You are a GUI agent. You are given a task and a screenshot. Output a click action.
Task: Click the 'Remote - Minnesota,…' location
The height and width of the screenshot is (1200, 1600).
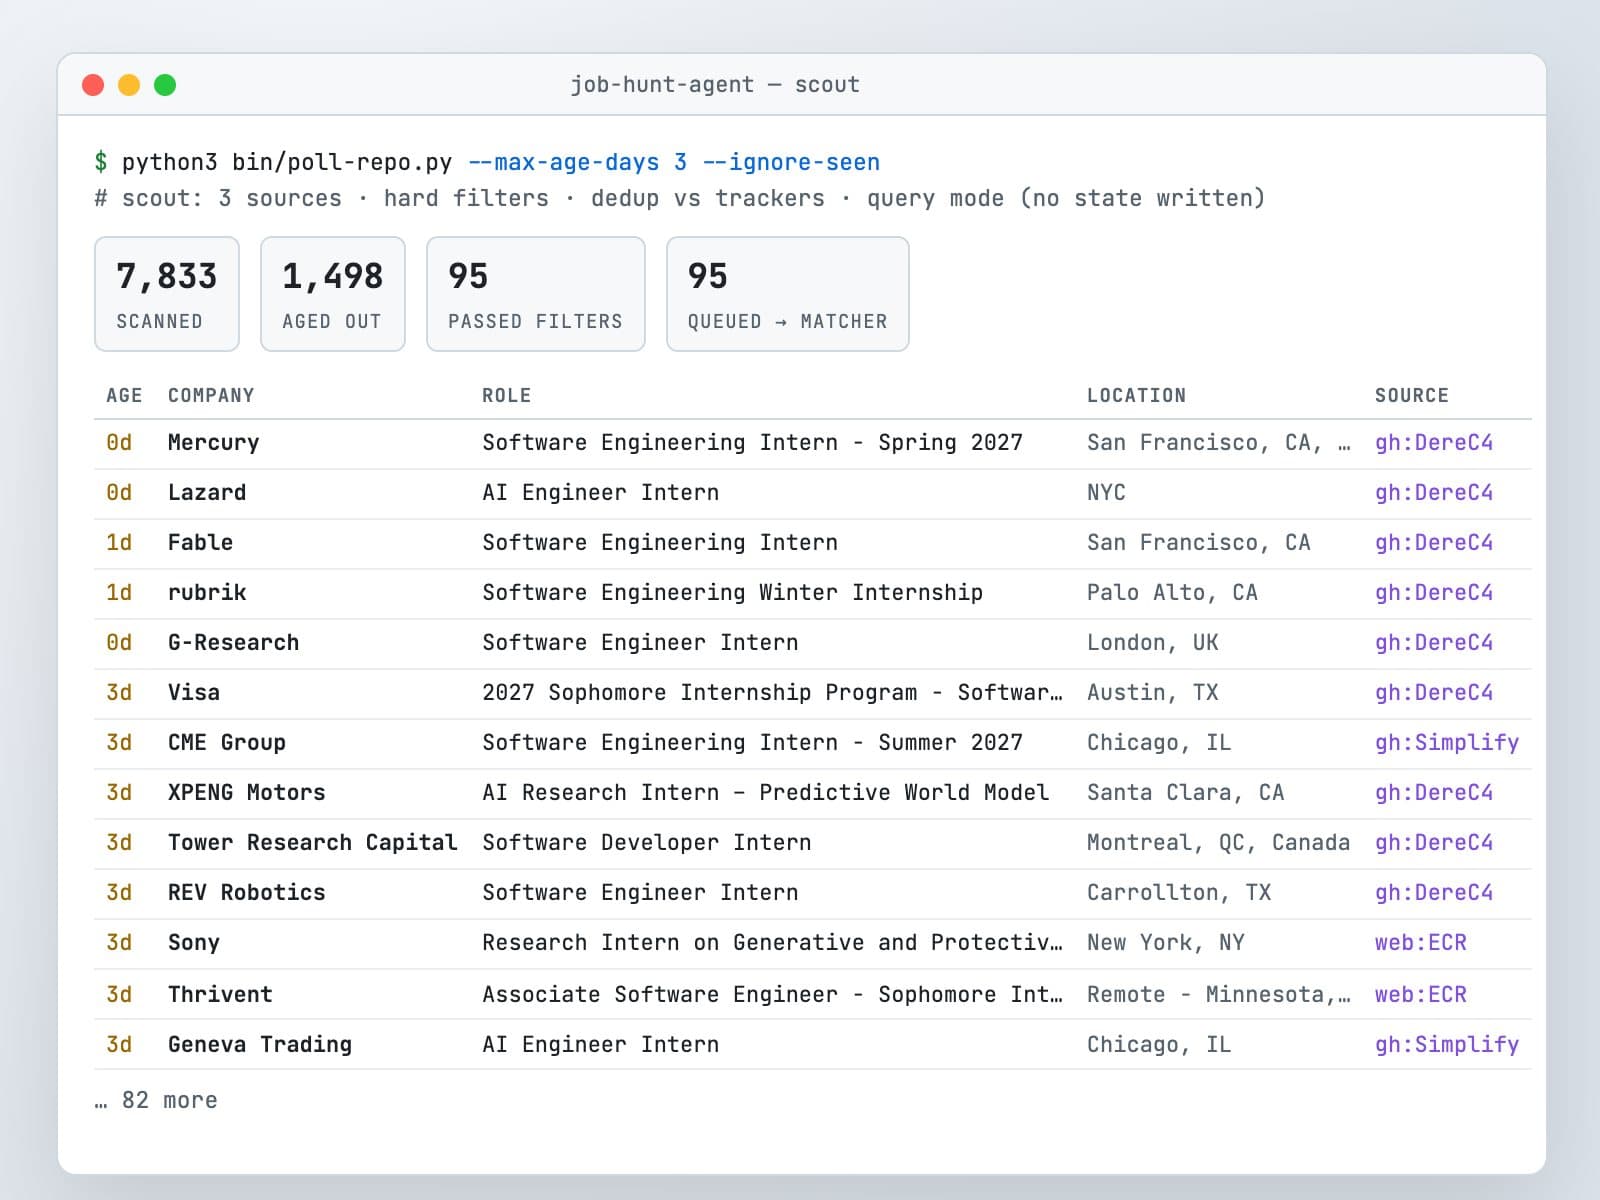(1218, 995)
